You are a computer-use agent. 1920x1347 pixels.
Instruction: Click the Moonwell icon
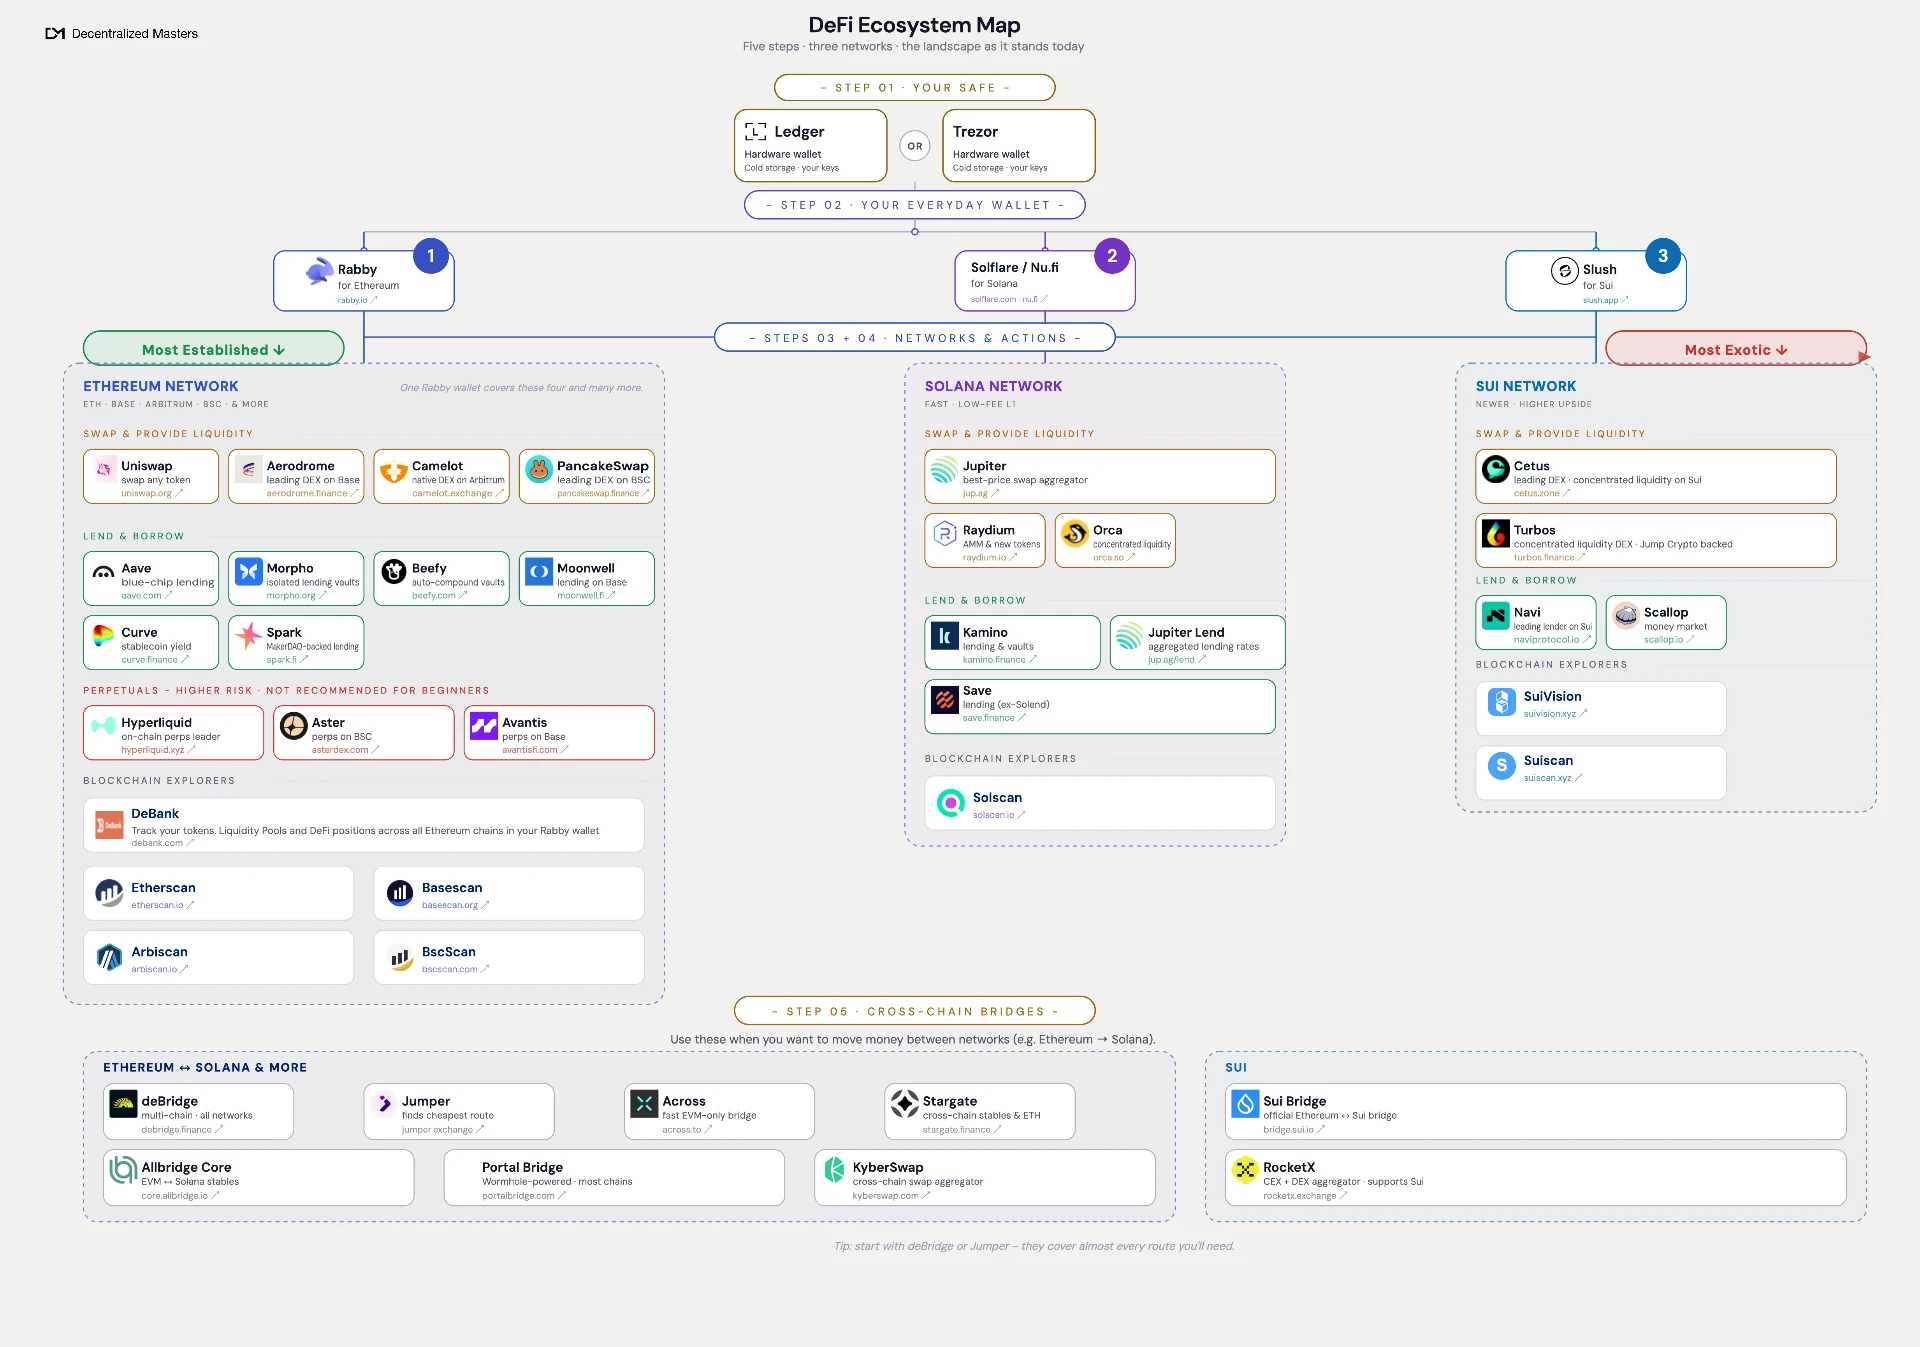pyautogui.click(x=539, y=571)
